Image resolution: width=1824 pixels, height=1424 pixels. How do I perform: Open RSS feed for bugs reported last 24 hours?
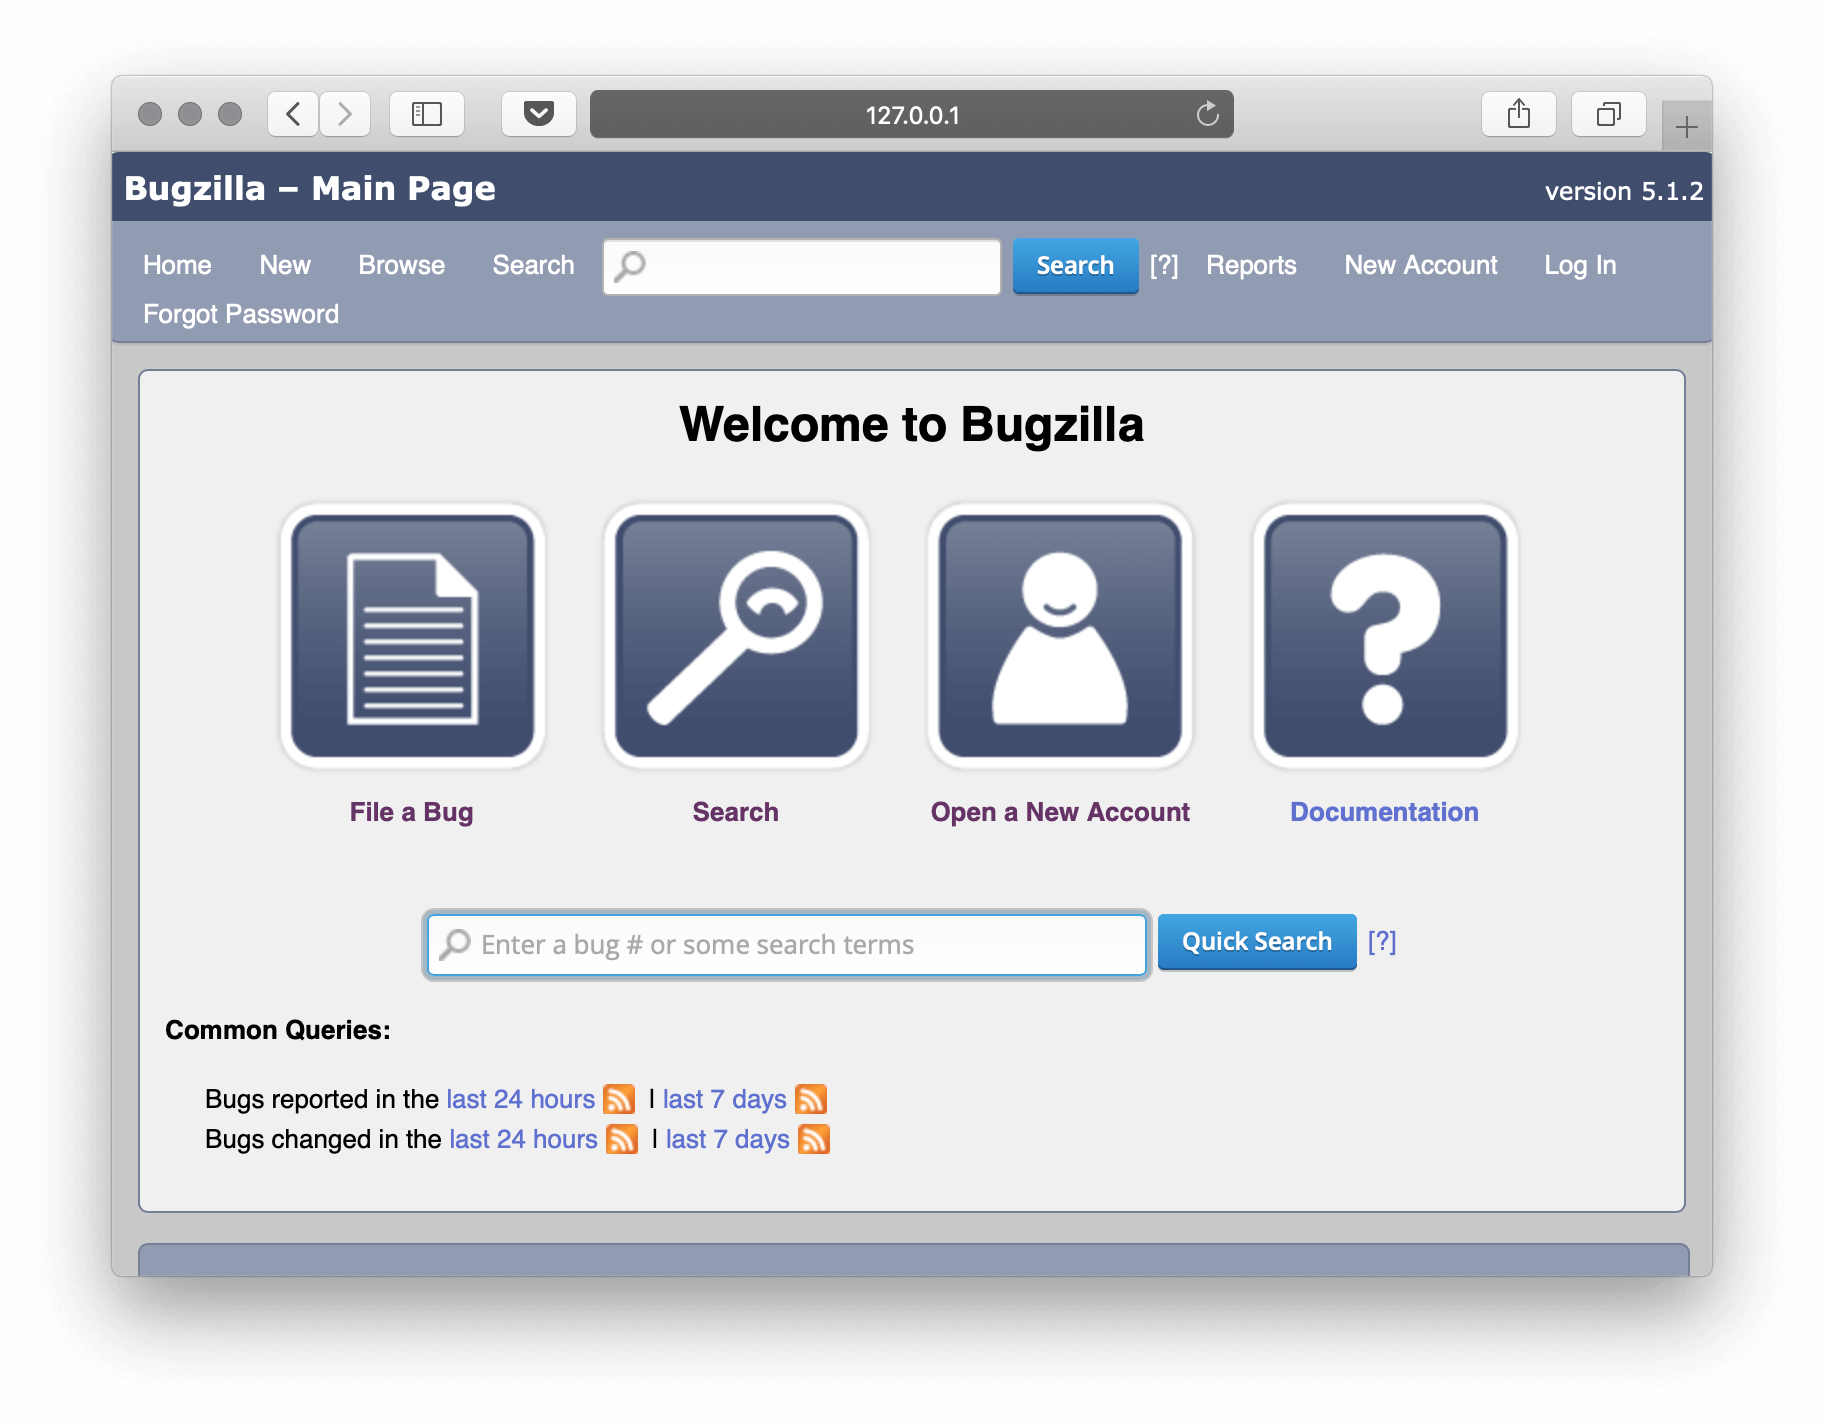coord(619,1099)
